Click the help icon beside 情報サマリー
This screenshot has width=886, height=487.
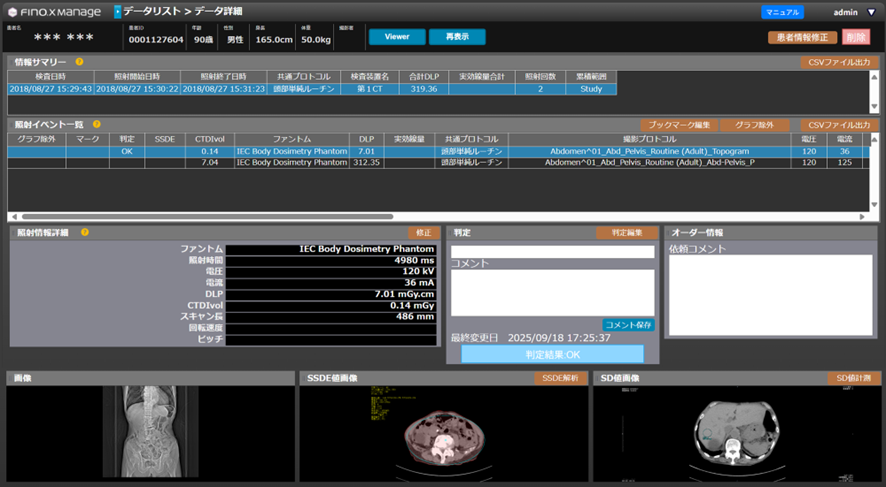pos(79,62)
